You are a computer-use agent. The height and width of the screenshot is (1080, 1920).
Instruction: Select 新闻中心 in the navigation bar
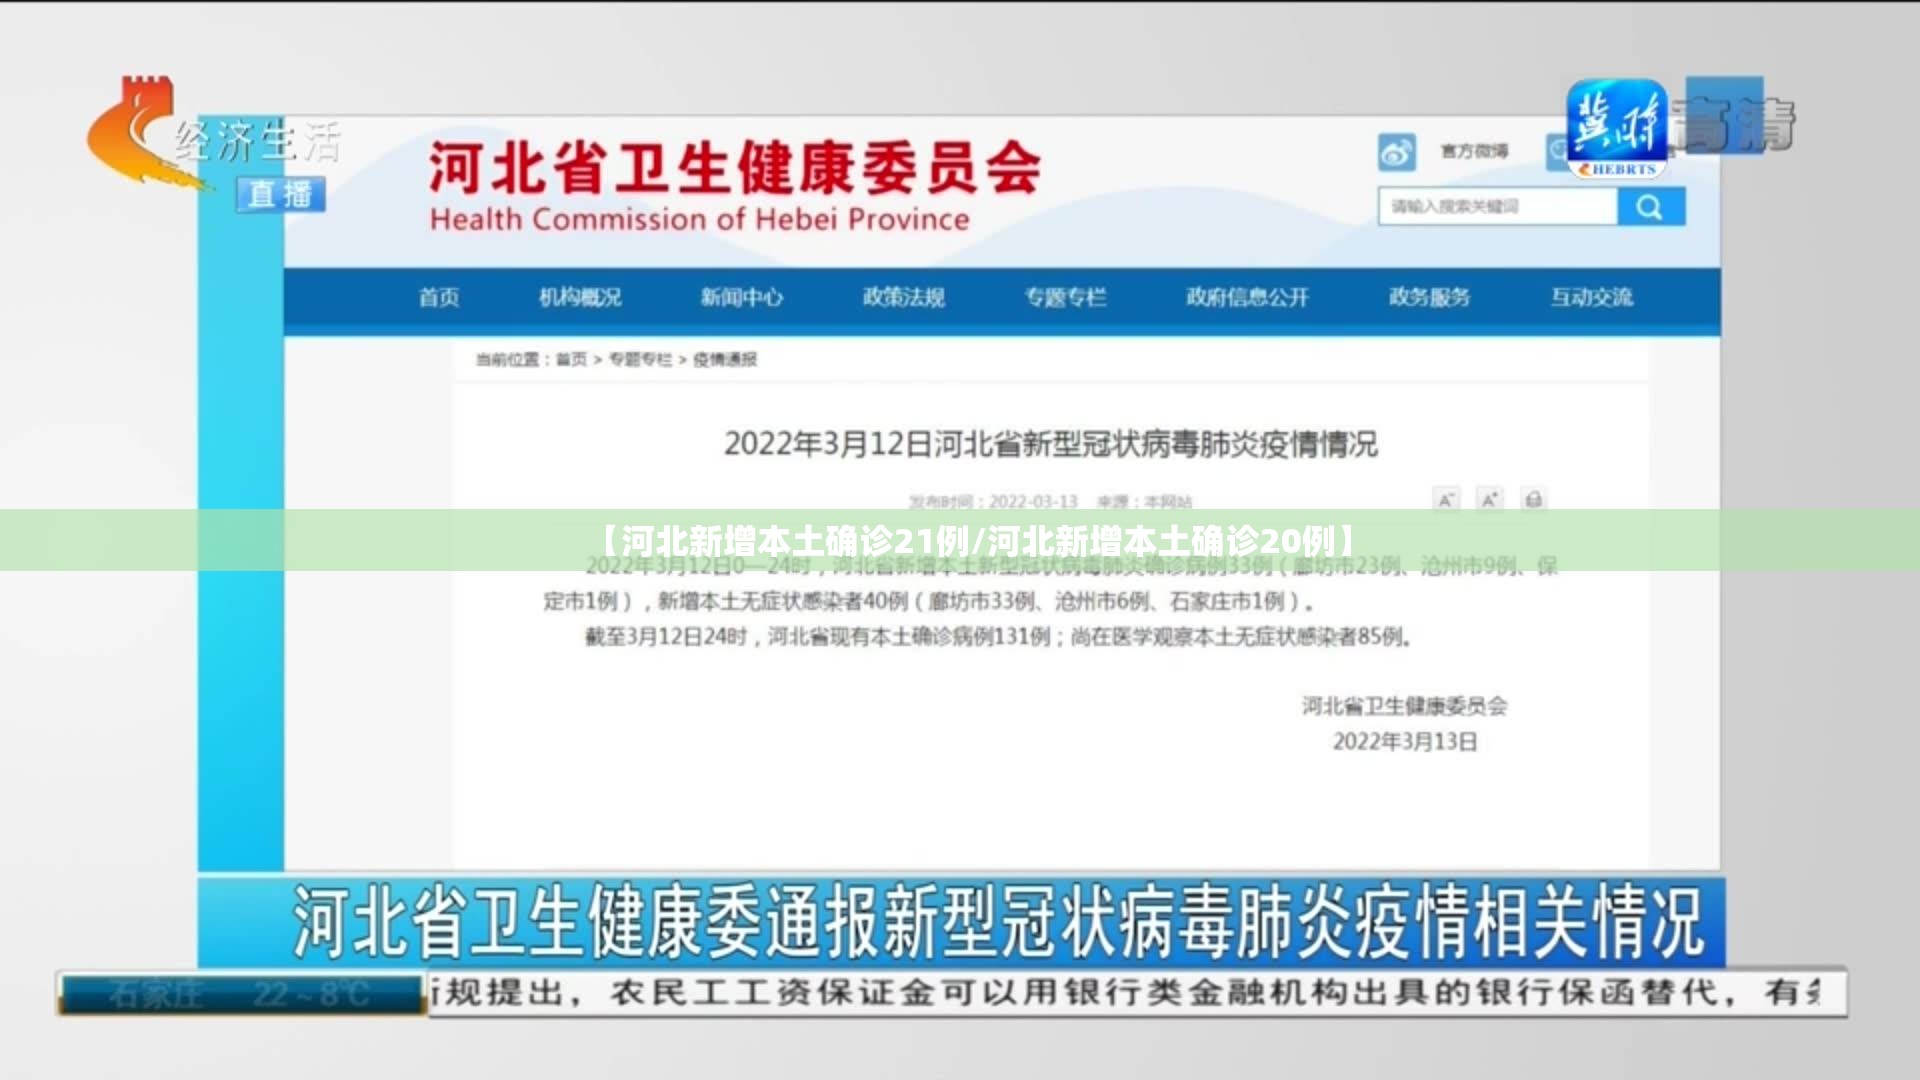pyautogui.click(x=741, y=297)
